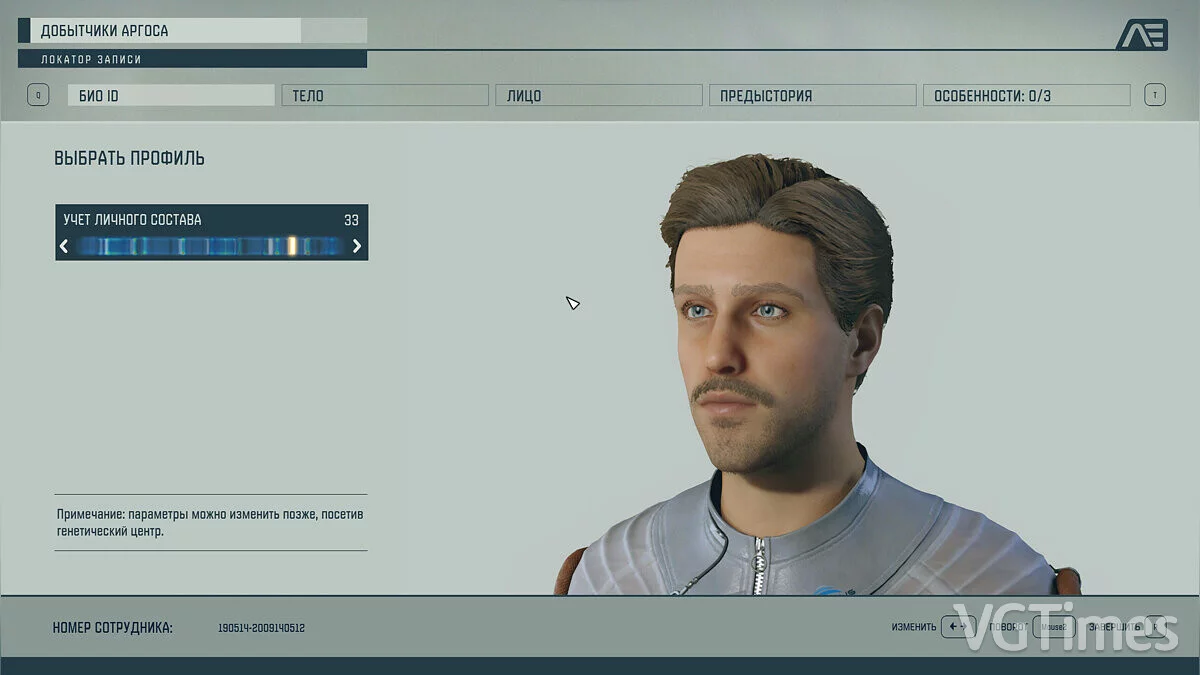1200x675 pixels.
Task: Select the БИО ID tab
Action: click(x=171, y=96)
